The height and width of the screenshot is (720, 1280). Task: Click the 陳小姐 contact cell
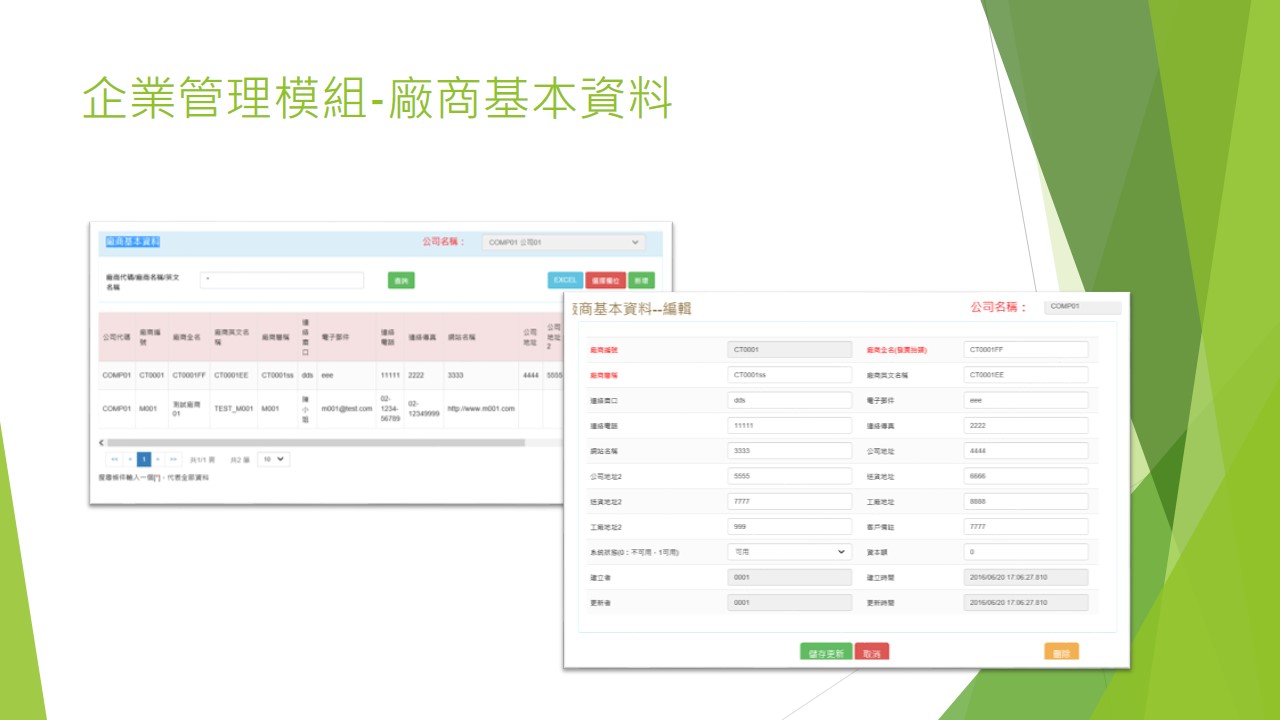(306, 408)
